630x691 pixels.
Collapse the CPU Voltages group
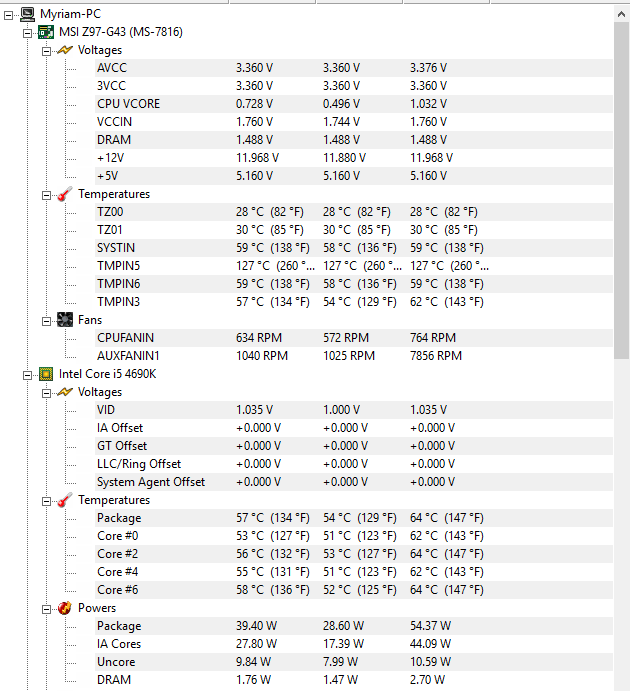[46, 393]
